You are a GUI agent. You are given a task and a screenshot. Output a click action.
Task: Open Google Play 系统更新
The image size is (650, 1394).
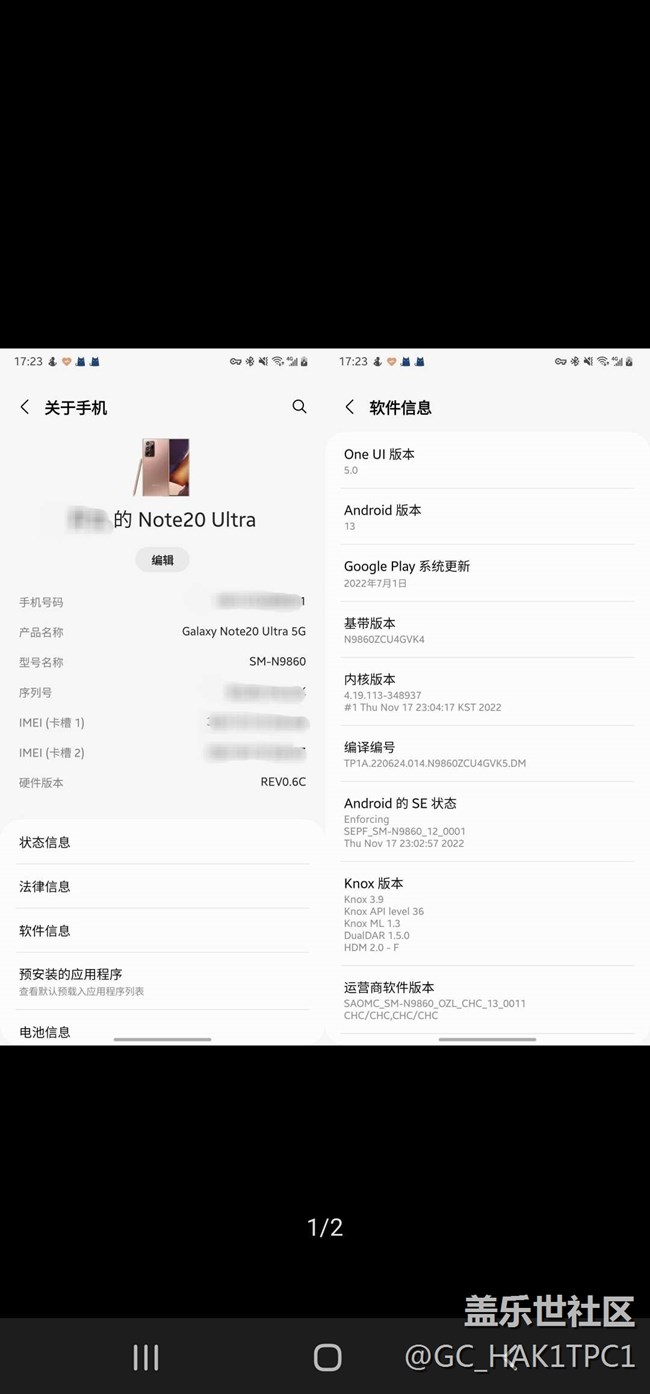pyautogui.click(x=488, y=573)
